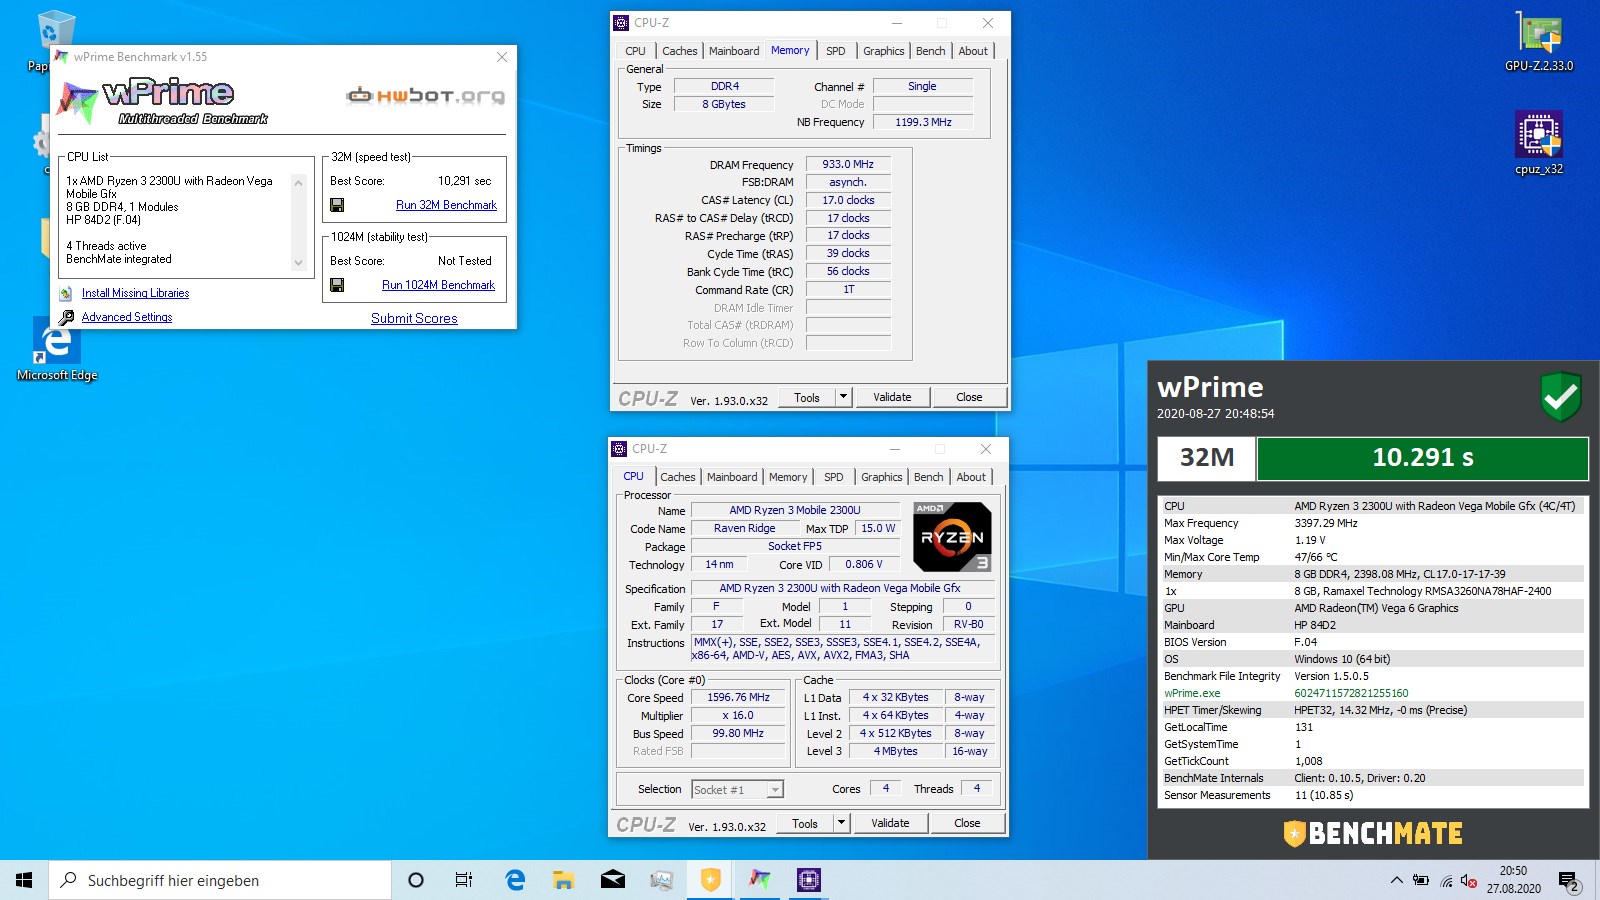Launch Edge from the taskbar
The height and width of the screenshot is (900, 1600).
pyautogui.click(x=515, y=880)
